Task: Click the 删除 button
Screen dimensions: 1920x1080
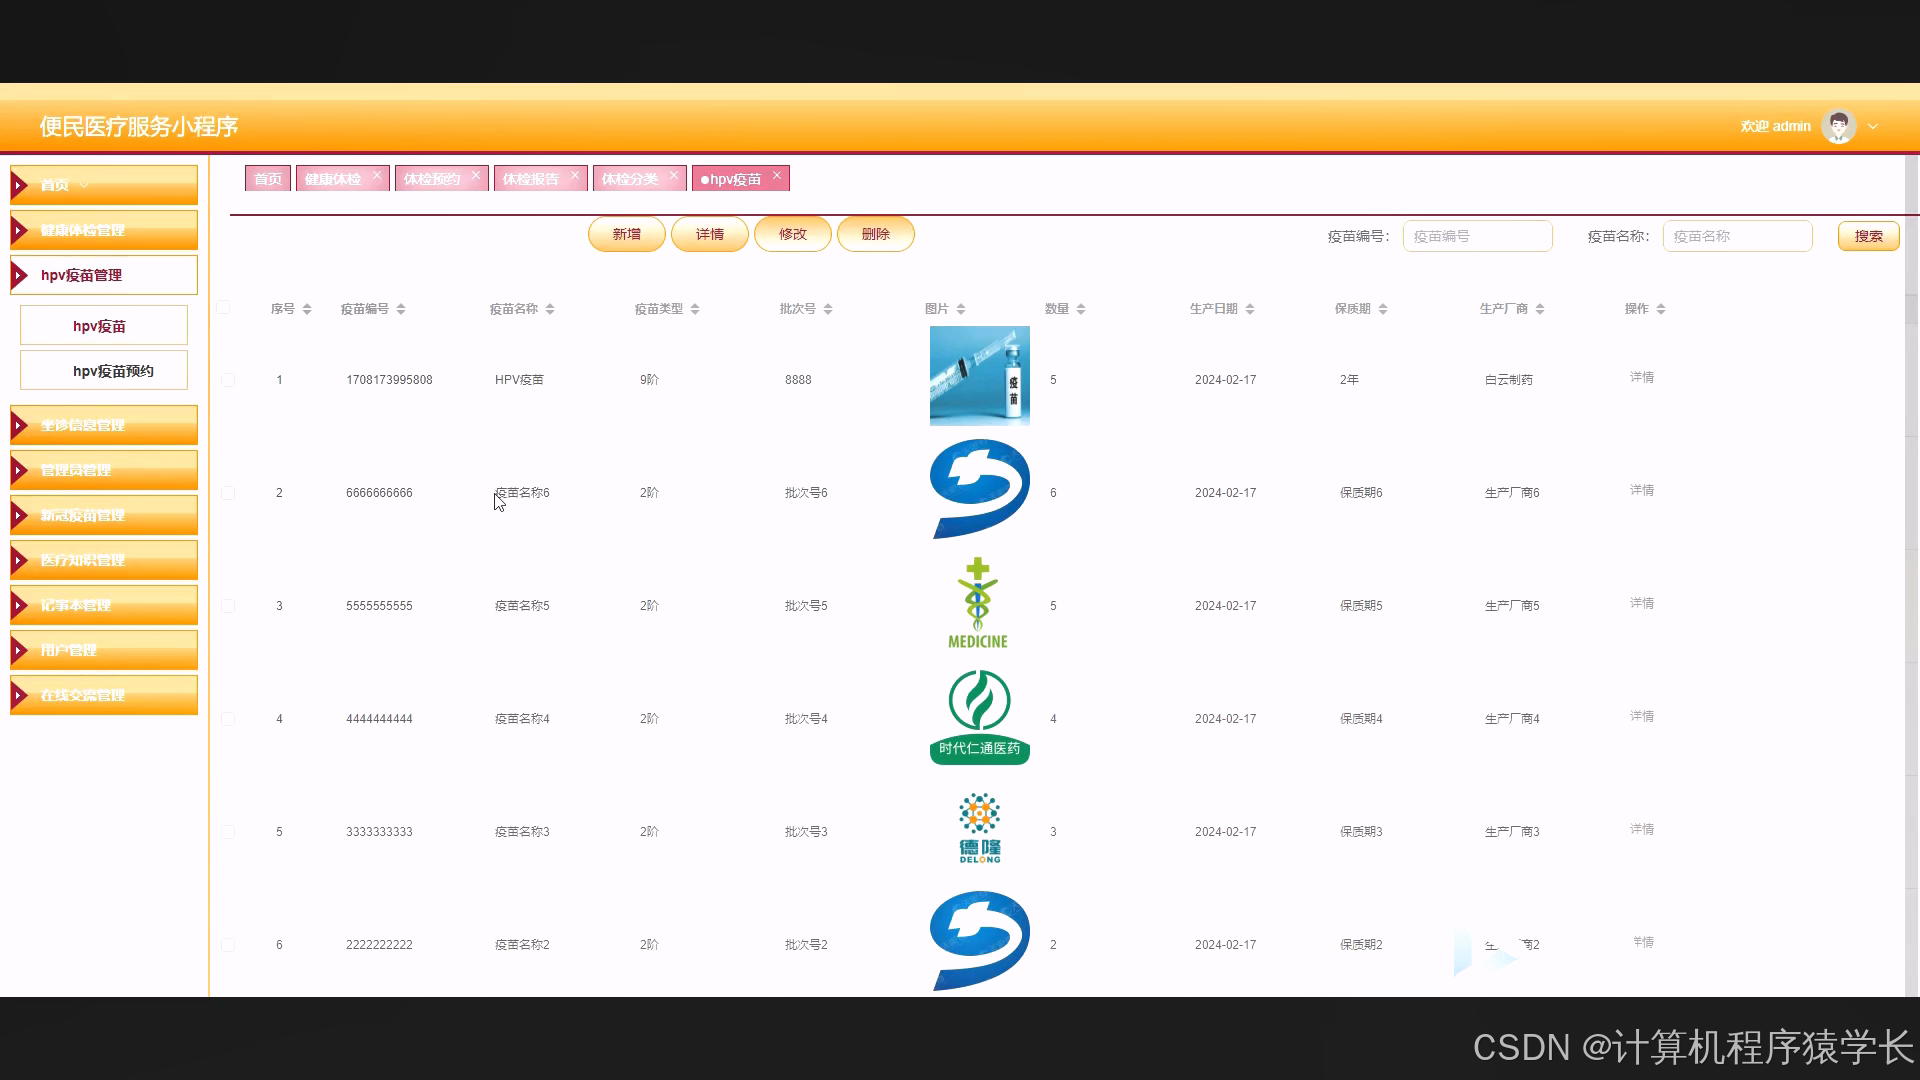Action: (x=876, y=234)
